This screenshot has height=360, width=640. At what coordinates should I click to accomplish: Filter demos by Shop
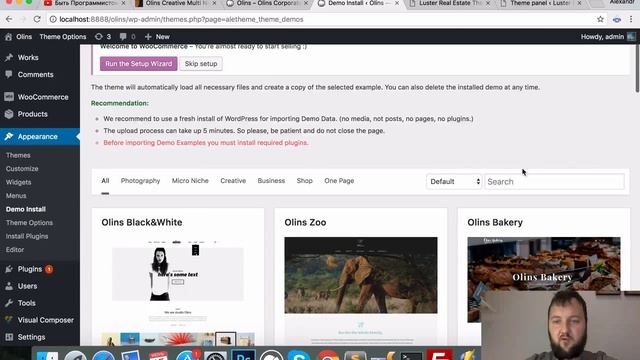(304, 181)
